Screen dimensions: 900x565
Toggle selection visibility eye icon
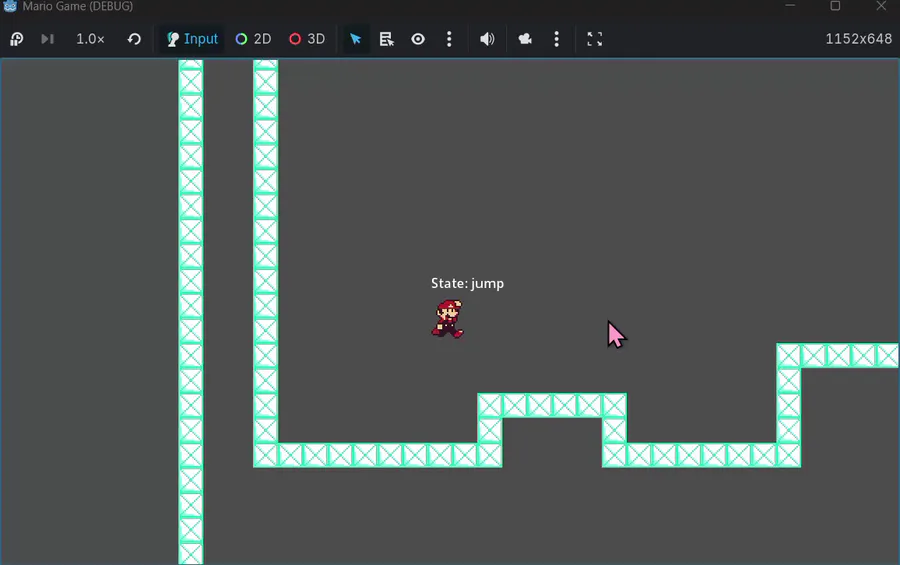click(x=418, y=39)
